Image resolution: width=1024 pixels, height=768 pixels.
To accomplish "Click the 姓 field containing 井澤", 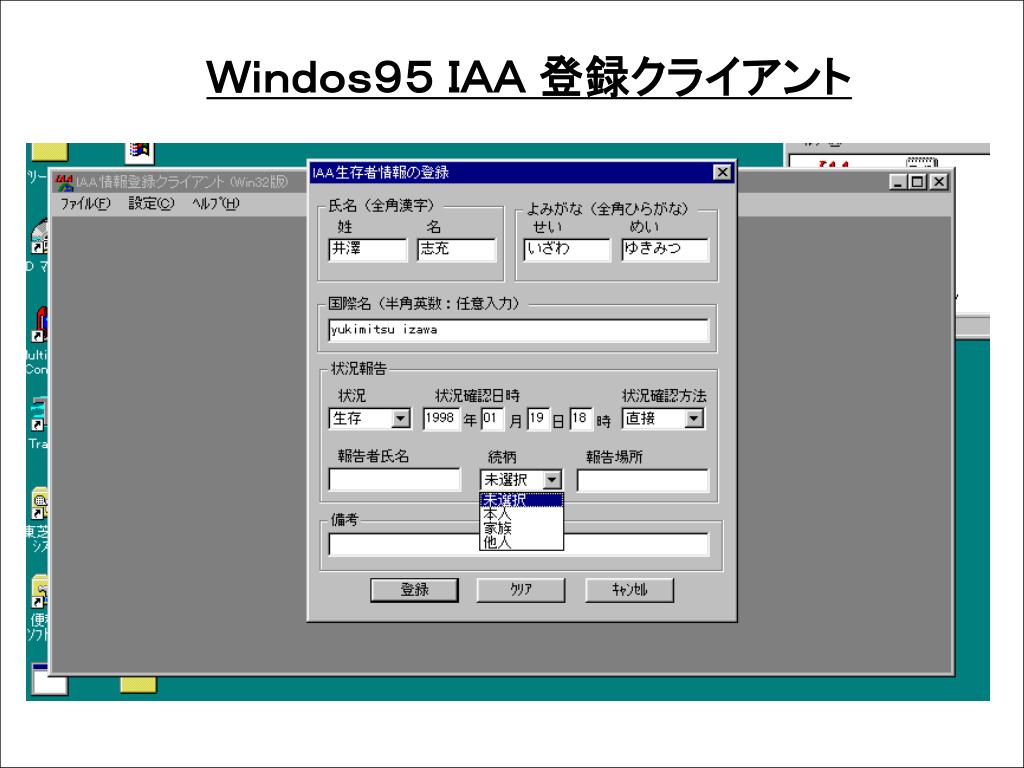I will pos(368,249).
